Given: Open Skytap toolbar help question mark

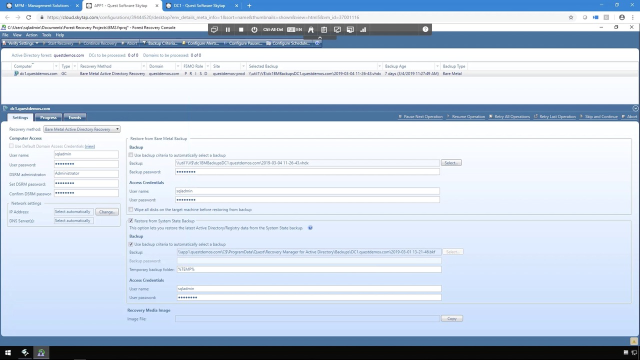Looking at the screenshot, I should pyautogui.click(x=425, y=29).
